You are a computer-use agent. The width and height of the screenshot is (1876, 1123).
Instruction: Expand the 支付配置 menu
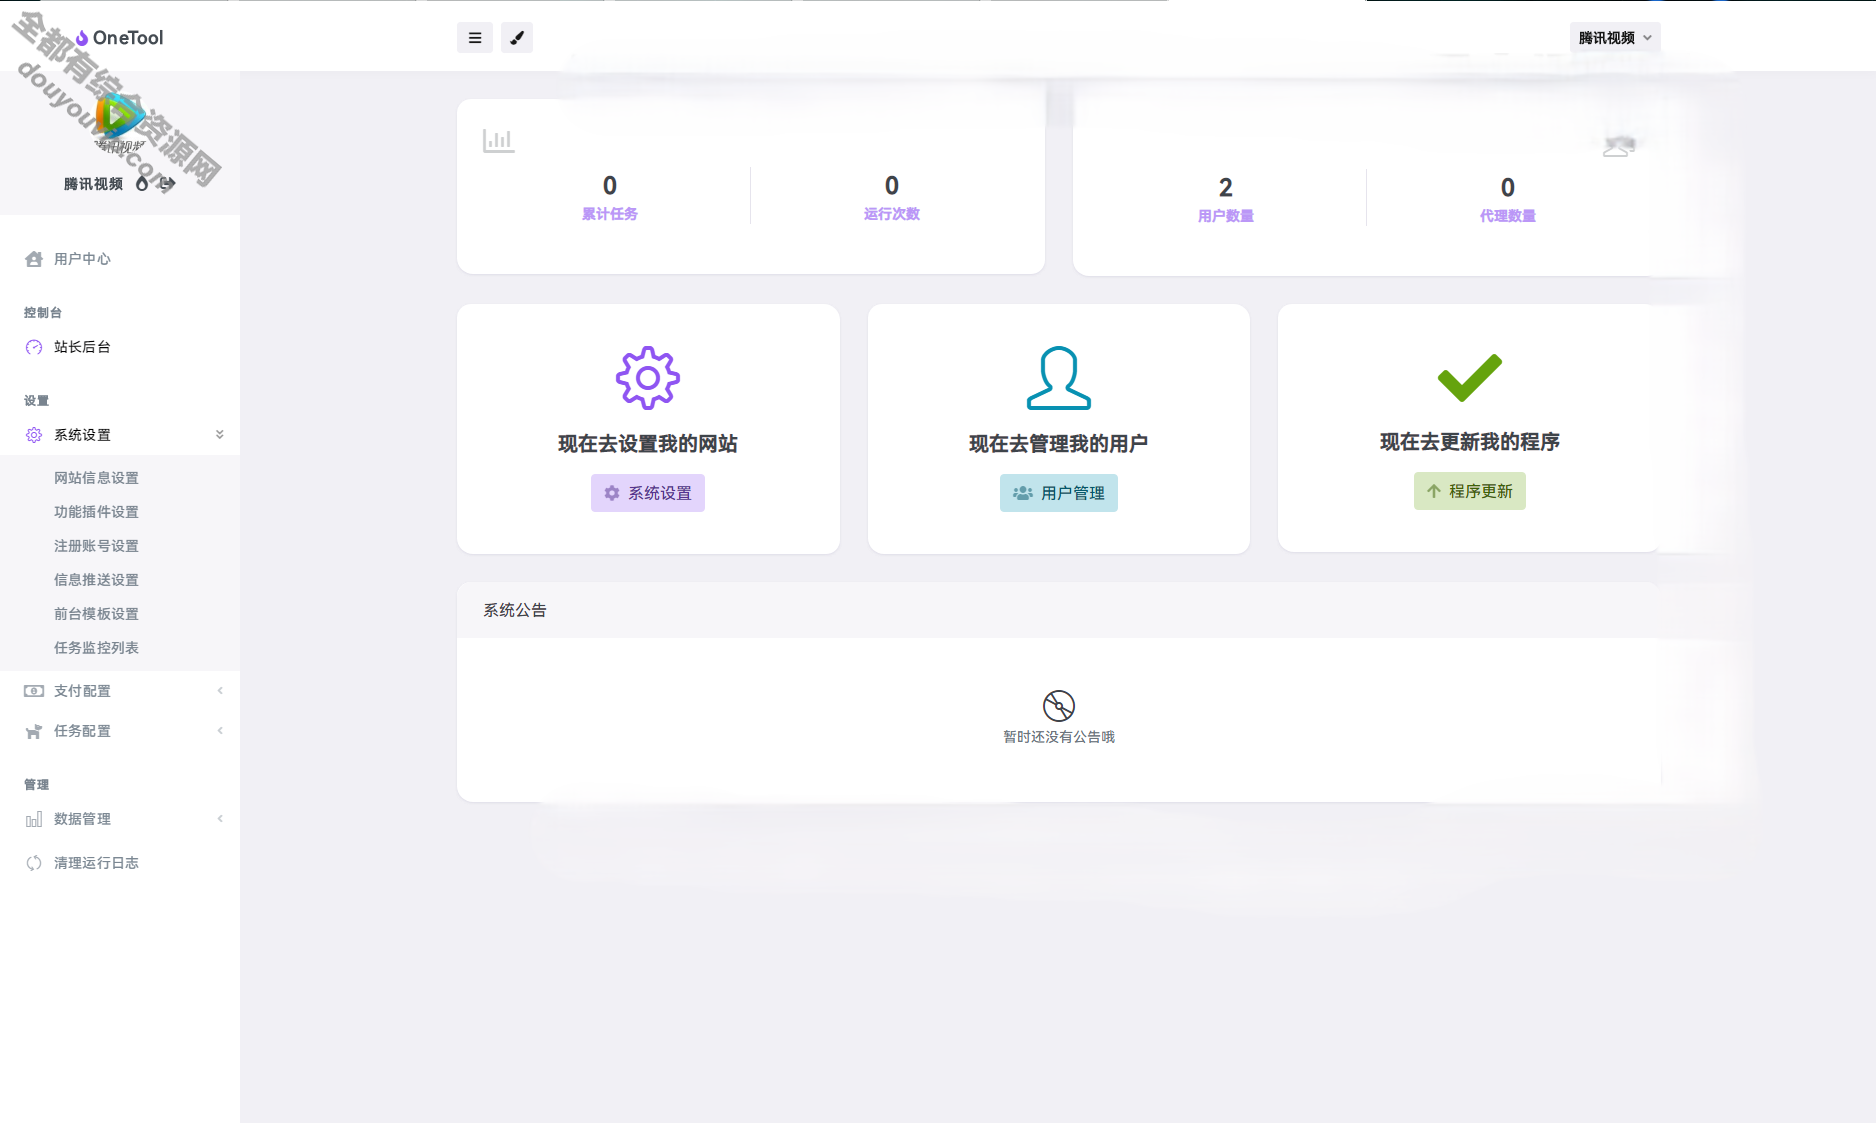pos(120,691)
